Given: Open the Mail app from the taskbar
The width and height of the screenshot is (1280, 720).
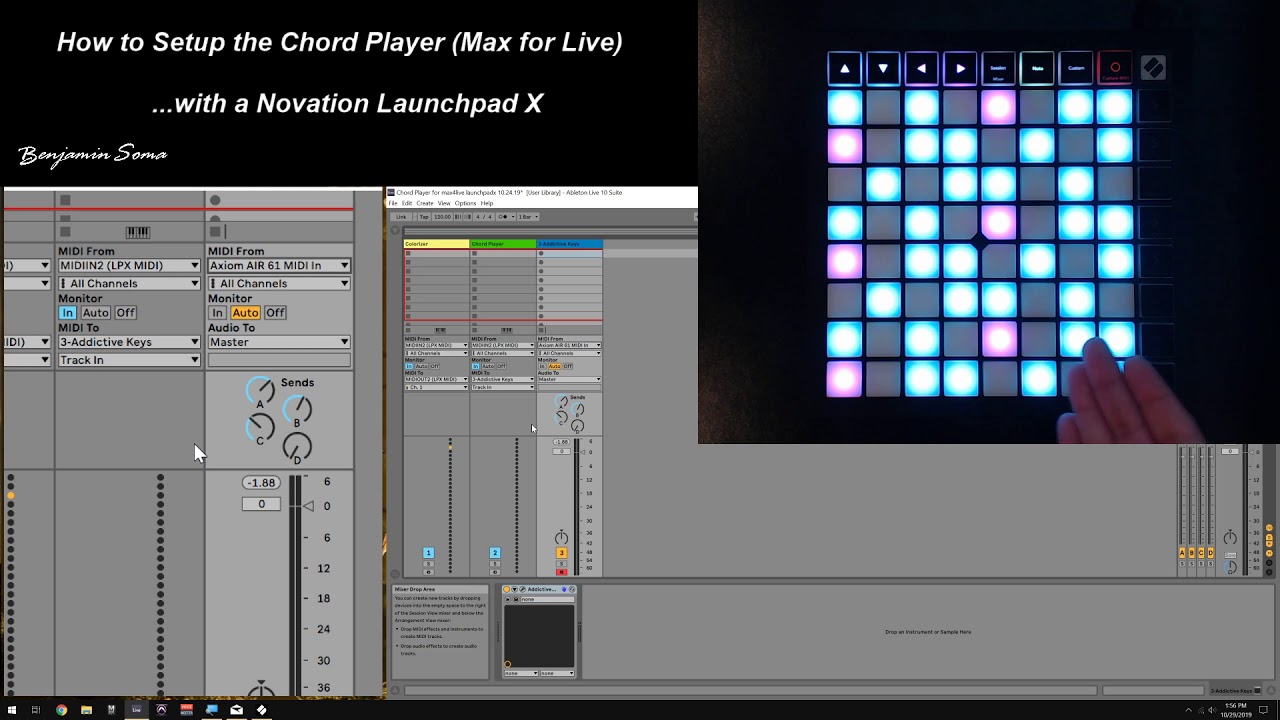Looking at the screenshot, I should pos(236,710).
